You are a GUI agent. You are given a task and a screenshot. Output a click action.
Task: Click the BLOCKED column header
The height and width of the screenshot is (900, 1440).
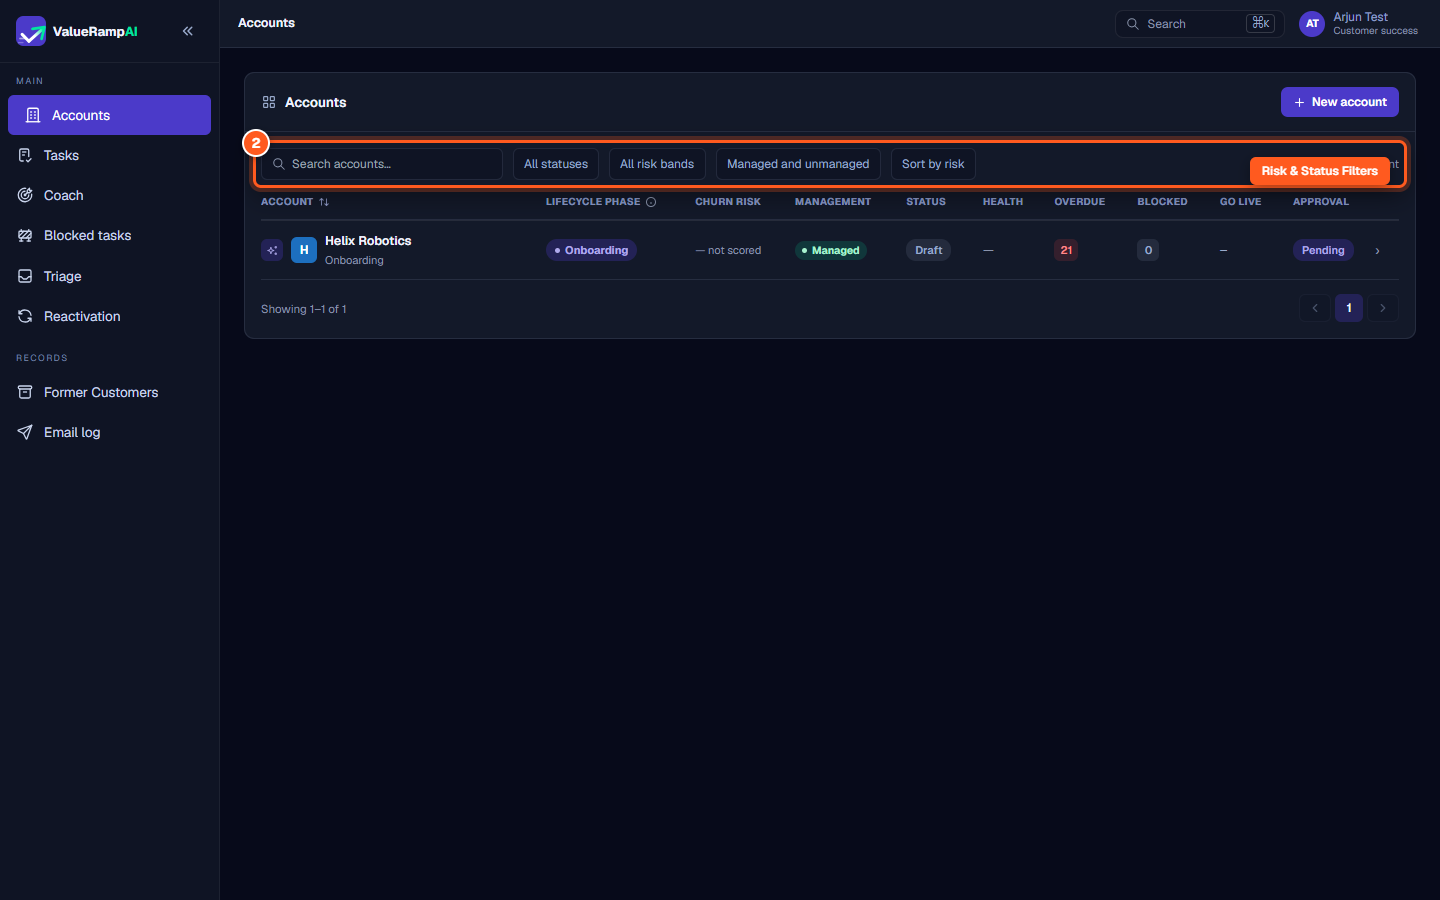coord(1162,202)
